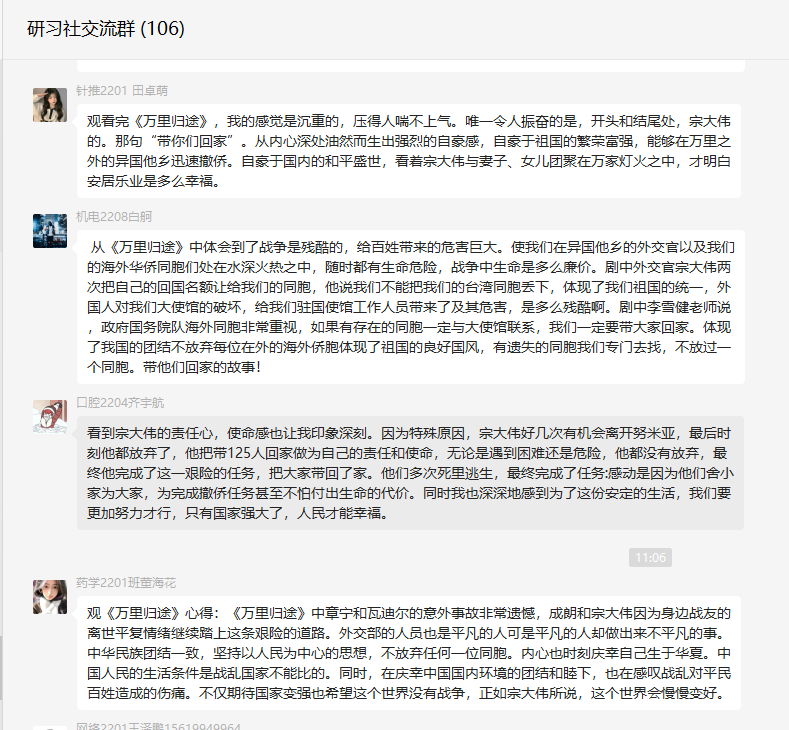Screen dimensions: 789x730
Task: Select 白舸's message about war cruelty
Action: tap(411, 307)
